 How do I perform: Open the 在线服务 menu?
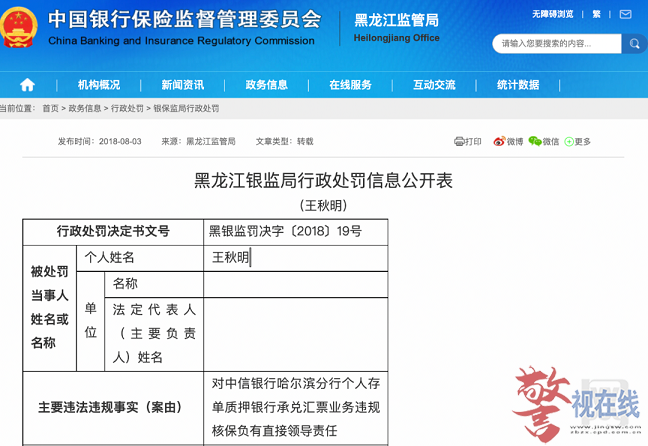click(350, 85)
